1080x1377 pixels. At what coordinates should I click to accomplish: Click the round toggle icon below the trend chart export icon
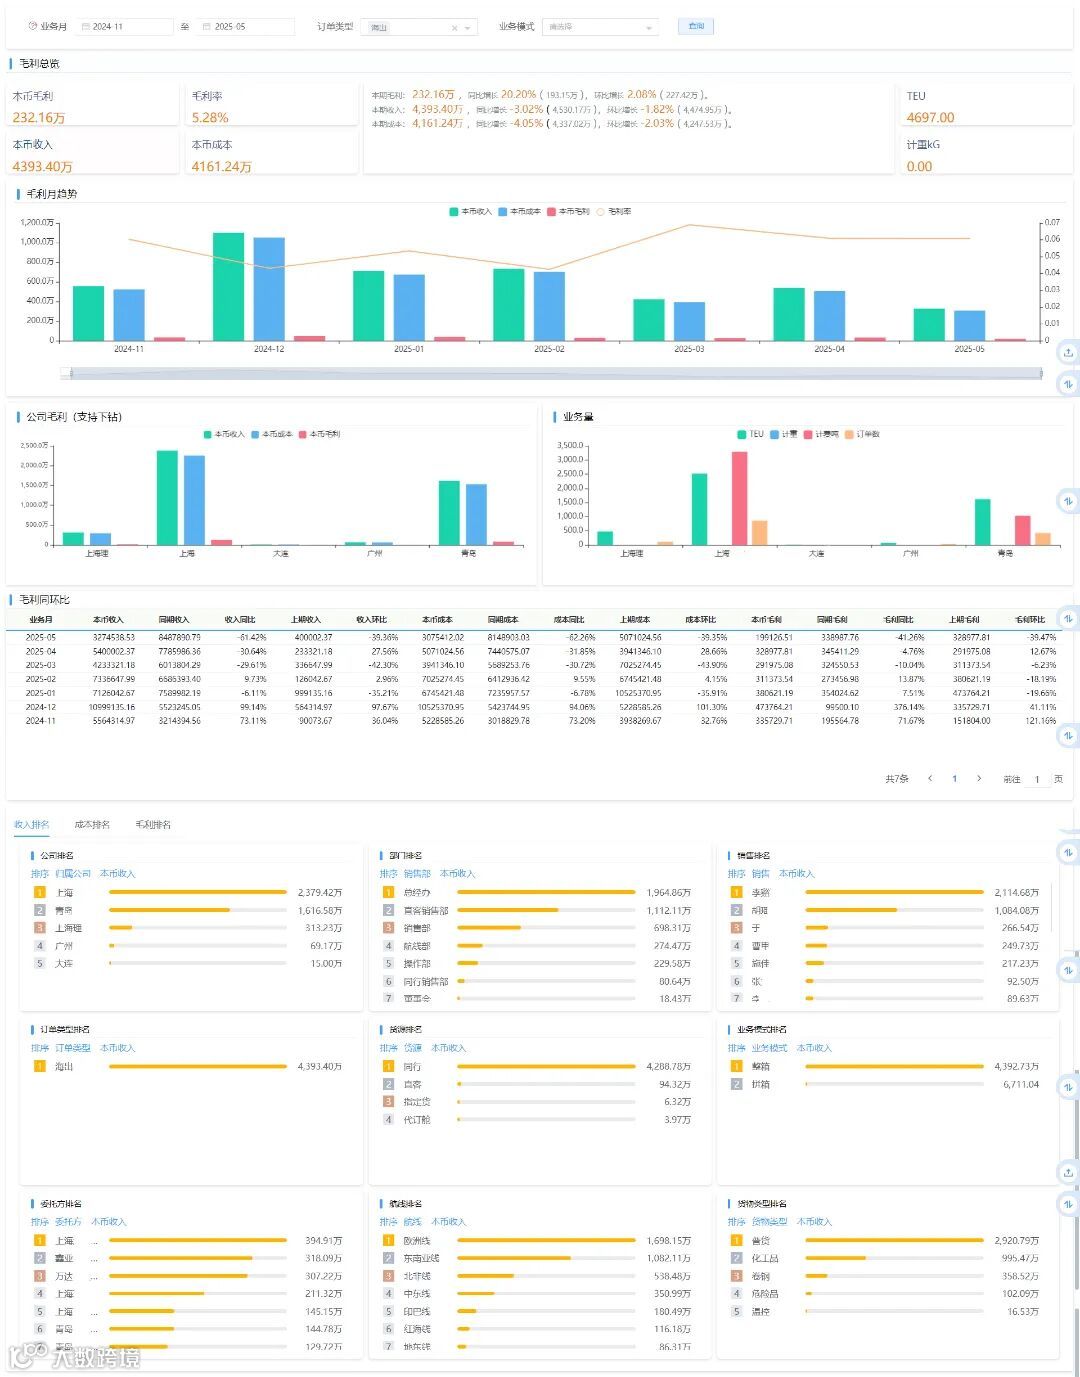click(1068, 384)
